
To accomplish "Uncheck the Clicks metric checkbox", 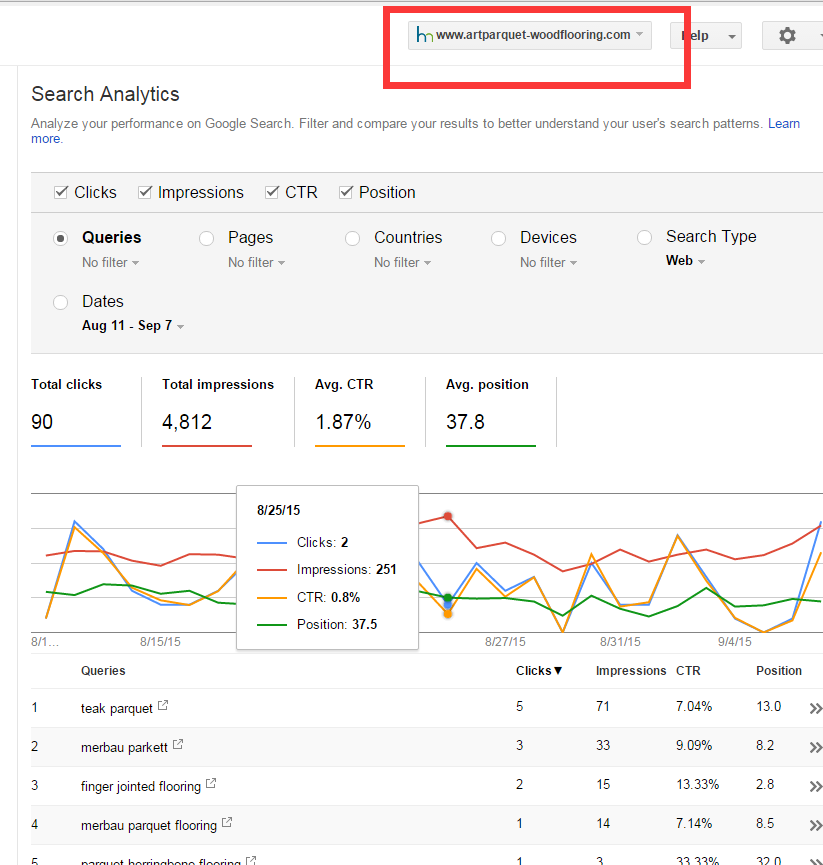I will pos(61,193).
